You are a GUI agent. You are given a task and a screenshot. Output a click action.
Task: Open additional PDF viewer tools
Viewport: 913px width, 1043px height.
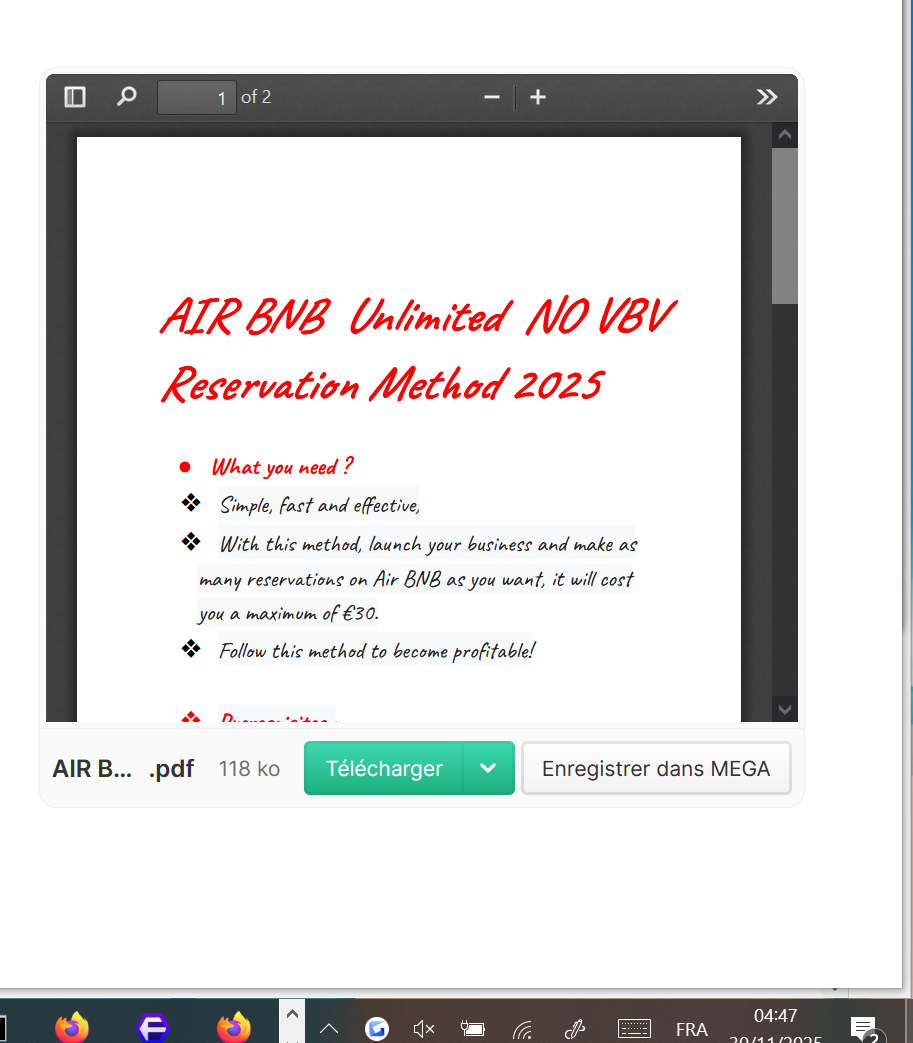pyautogui.click(x=767, y=97)
